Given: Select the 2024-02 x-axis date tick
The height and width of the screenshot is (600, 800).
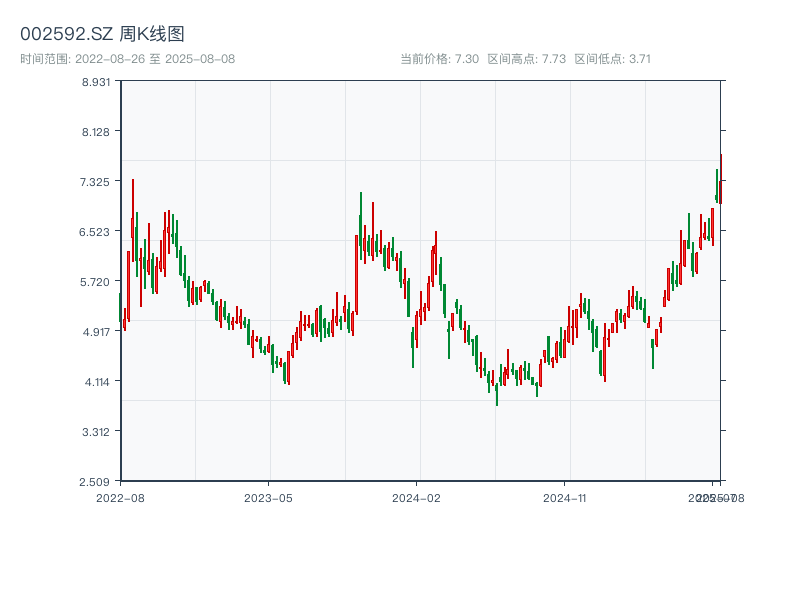Looking at the screenshot, I should coord(416,497).
